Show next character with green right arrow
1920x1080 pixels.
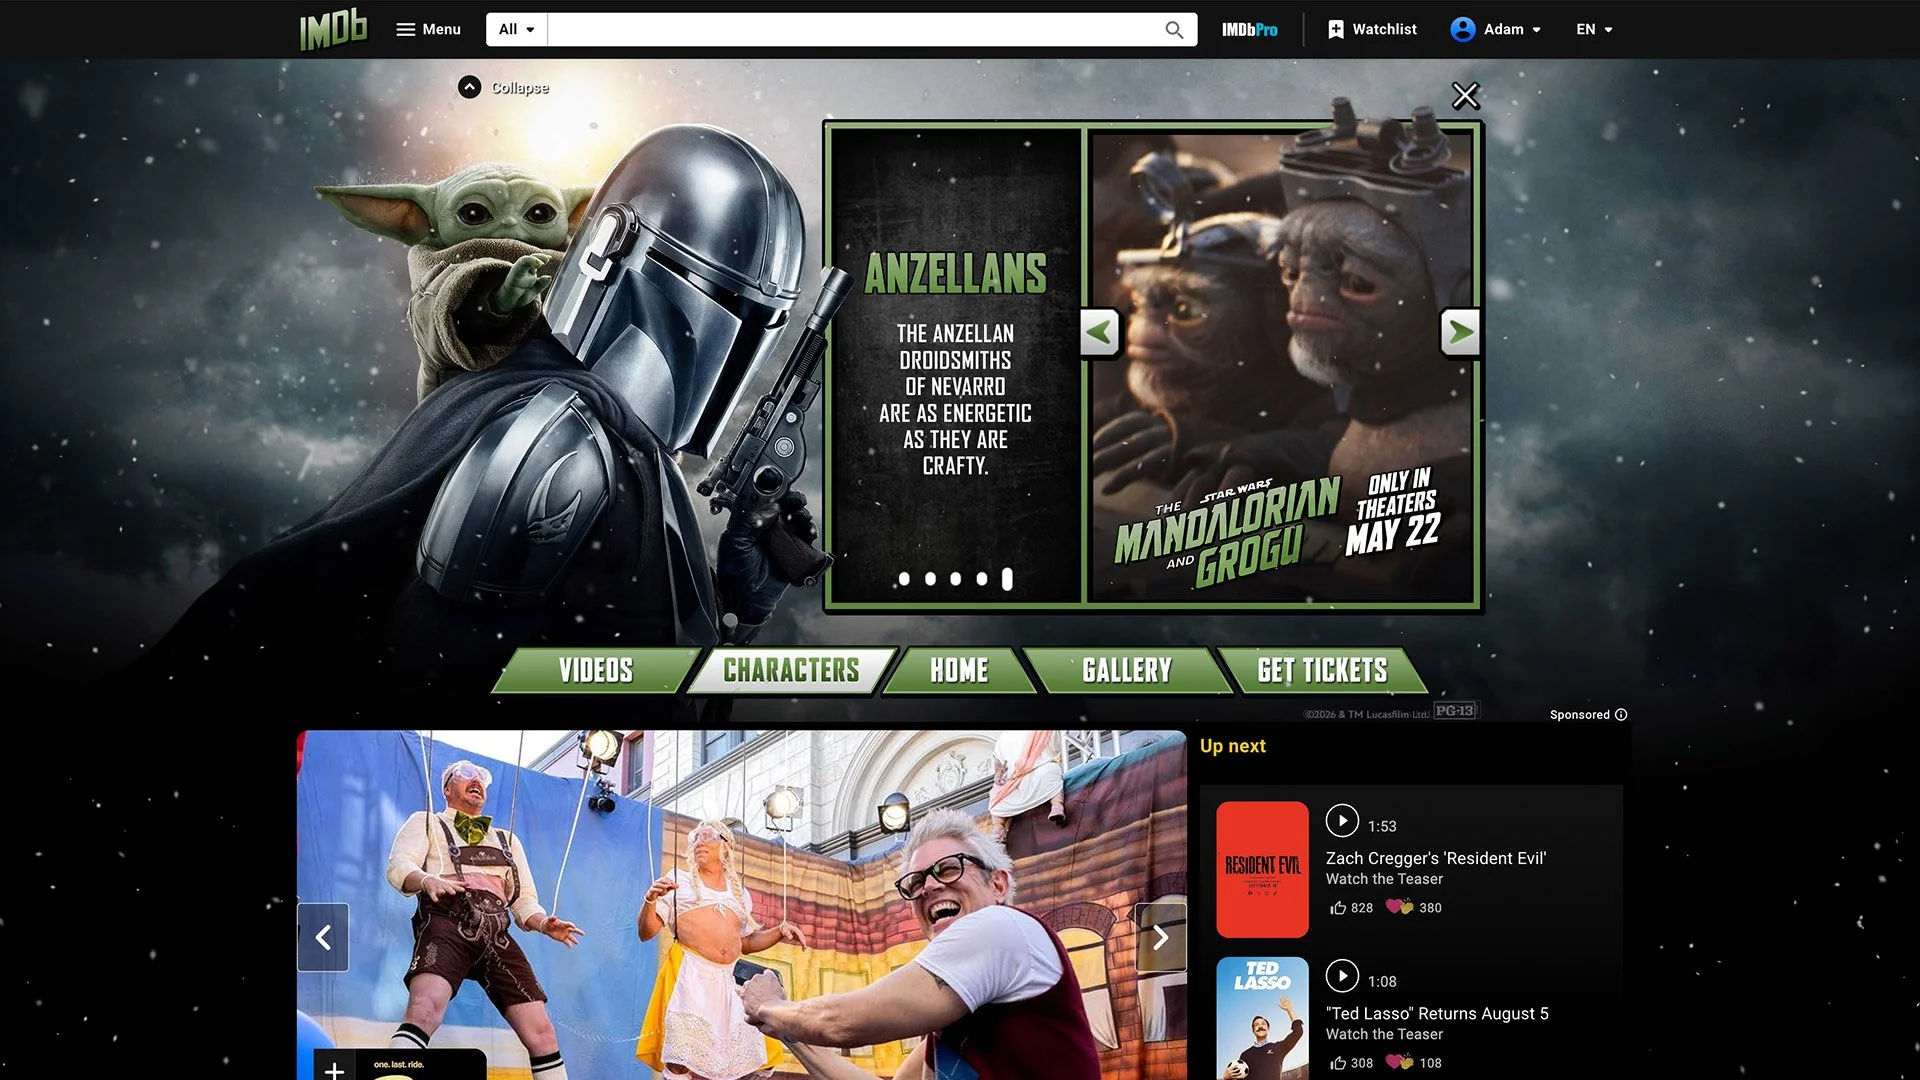pos(1460,332)
